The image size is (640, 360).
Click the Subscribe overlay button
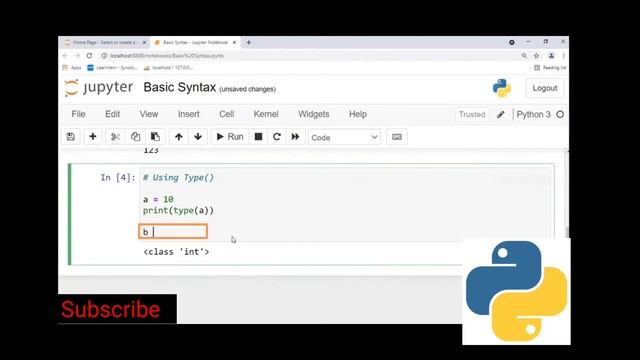coord(117,309)
